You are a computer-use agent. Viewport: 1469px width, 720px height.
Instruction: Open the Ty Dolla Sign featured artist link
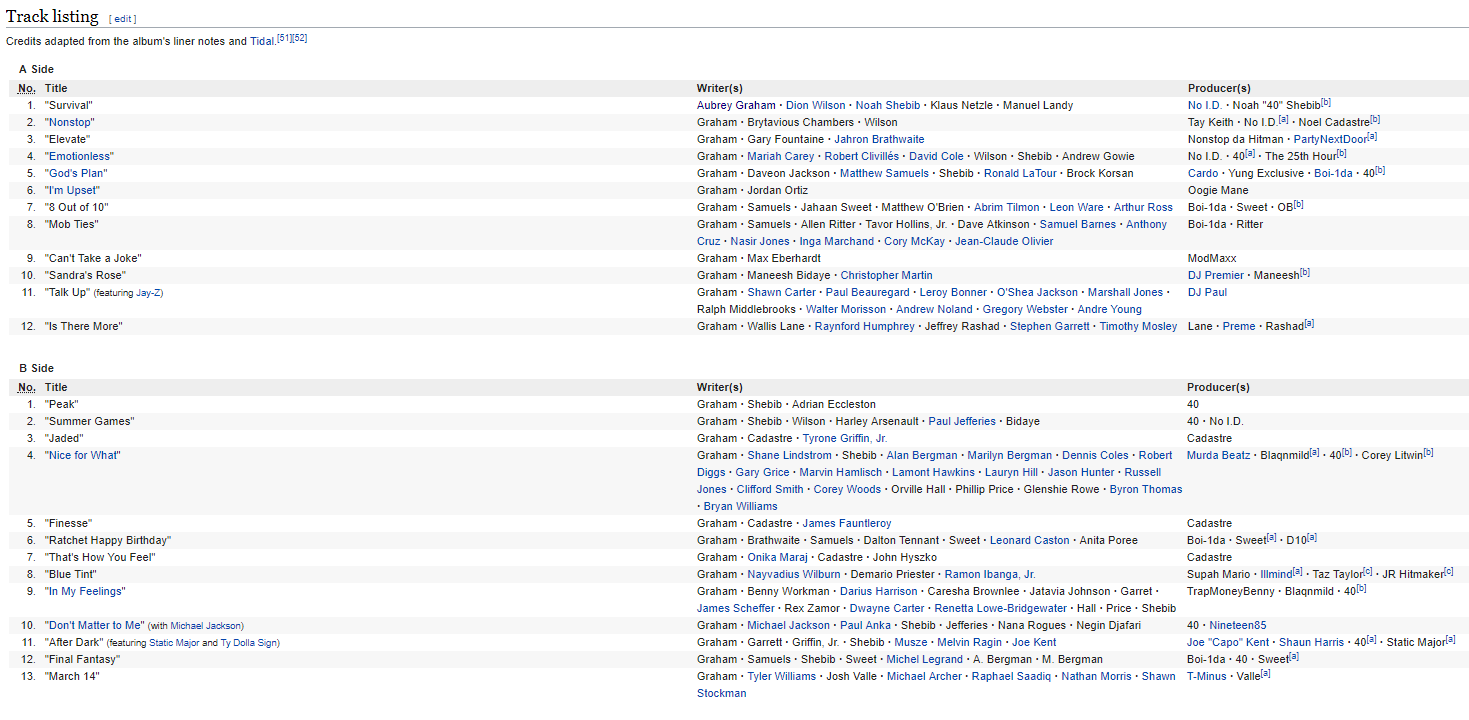click(x=249, y=642)
